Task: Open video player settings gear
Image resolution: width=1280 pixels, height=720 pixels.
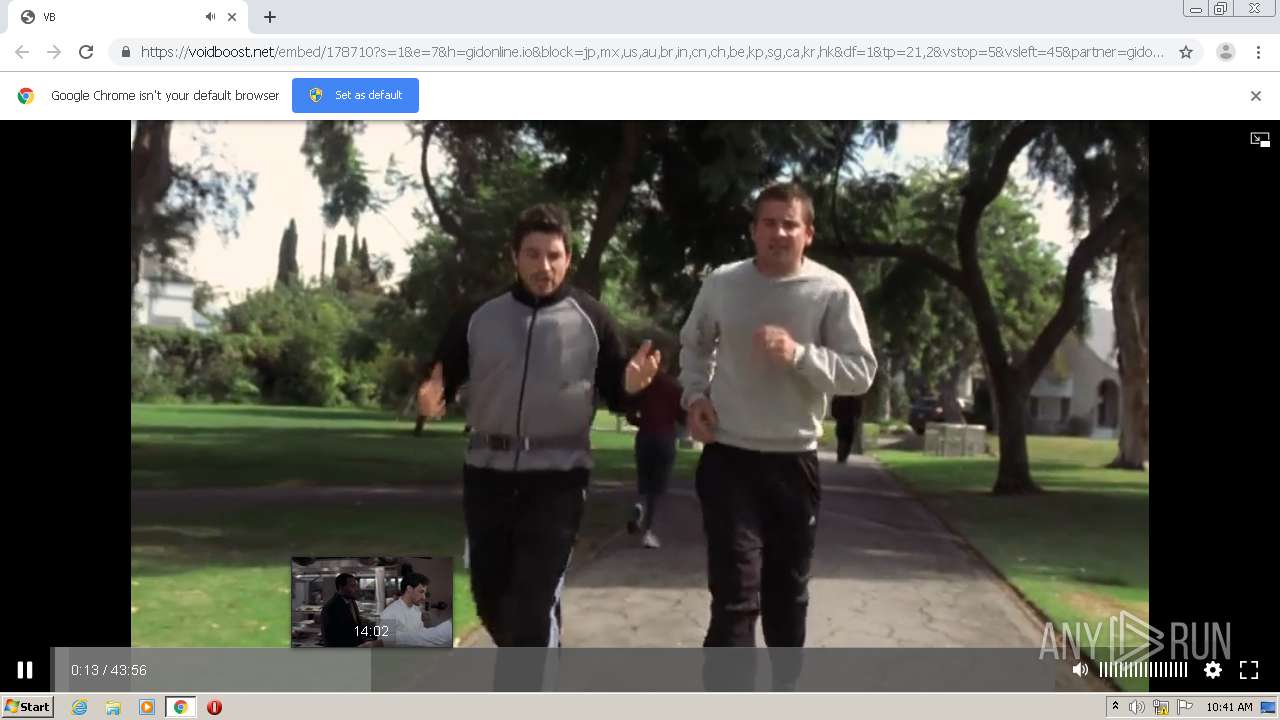Action: pos(1213,670)
